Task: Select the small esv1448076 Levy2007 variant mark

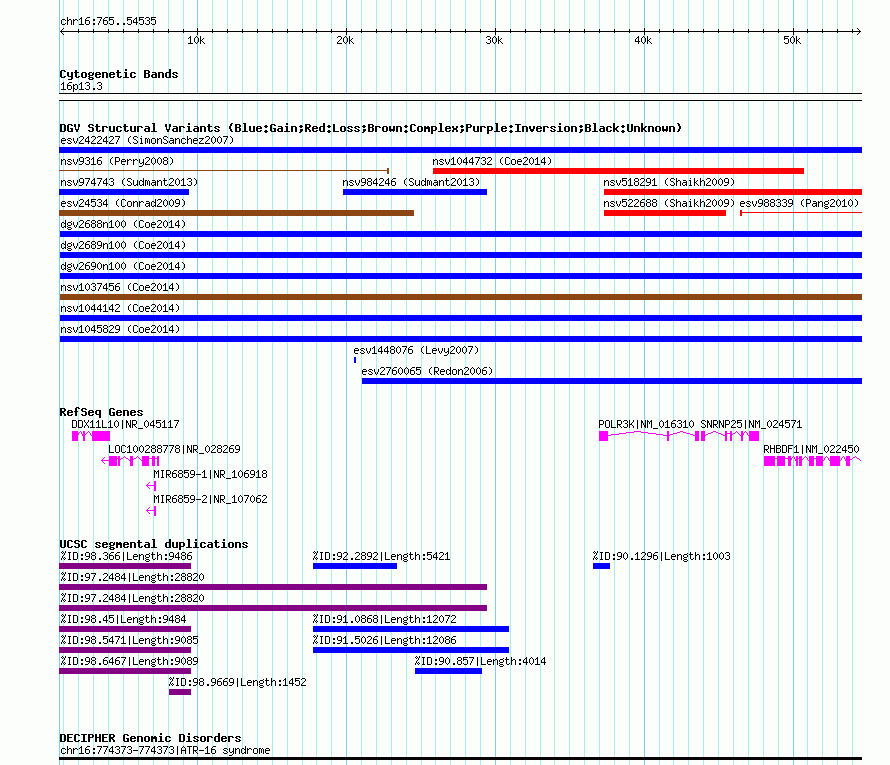Action: pyautogui.click(x=355, y=360)
